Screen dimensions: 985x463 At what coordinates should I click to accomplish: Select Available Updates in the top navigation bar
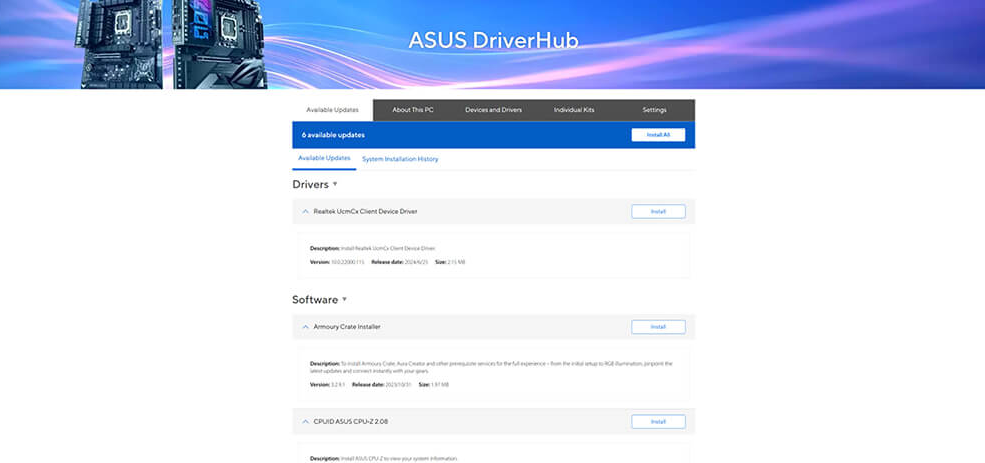[332, 110]
